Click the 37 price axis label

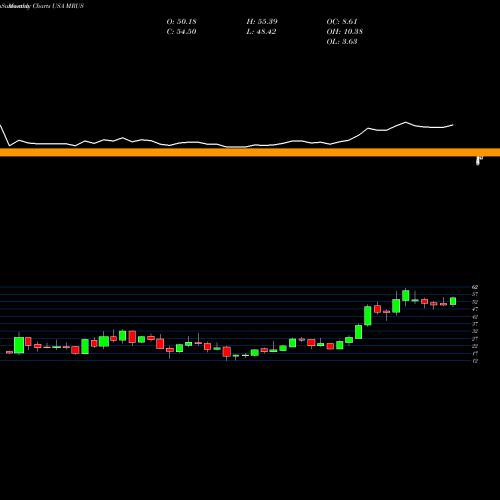click(x=475, y=324)
